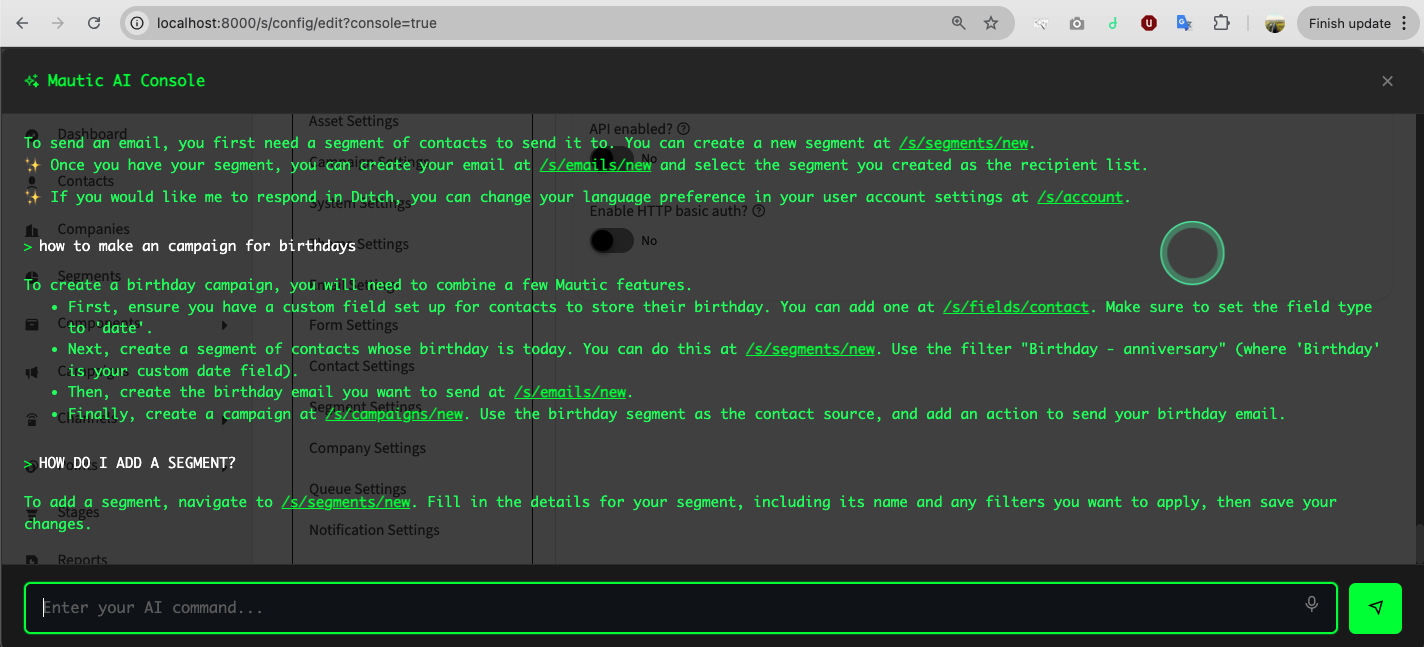Open the /s/fields/contact link
The image size is (1424, 647).
click(1015, 307)
